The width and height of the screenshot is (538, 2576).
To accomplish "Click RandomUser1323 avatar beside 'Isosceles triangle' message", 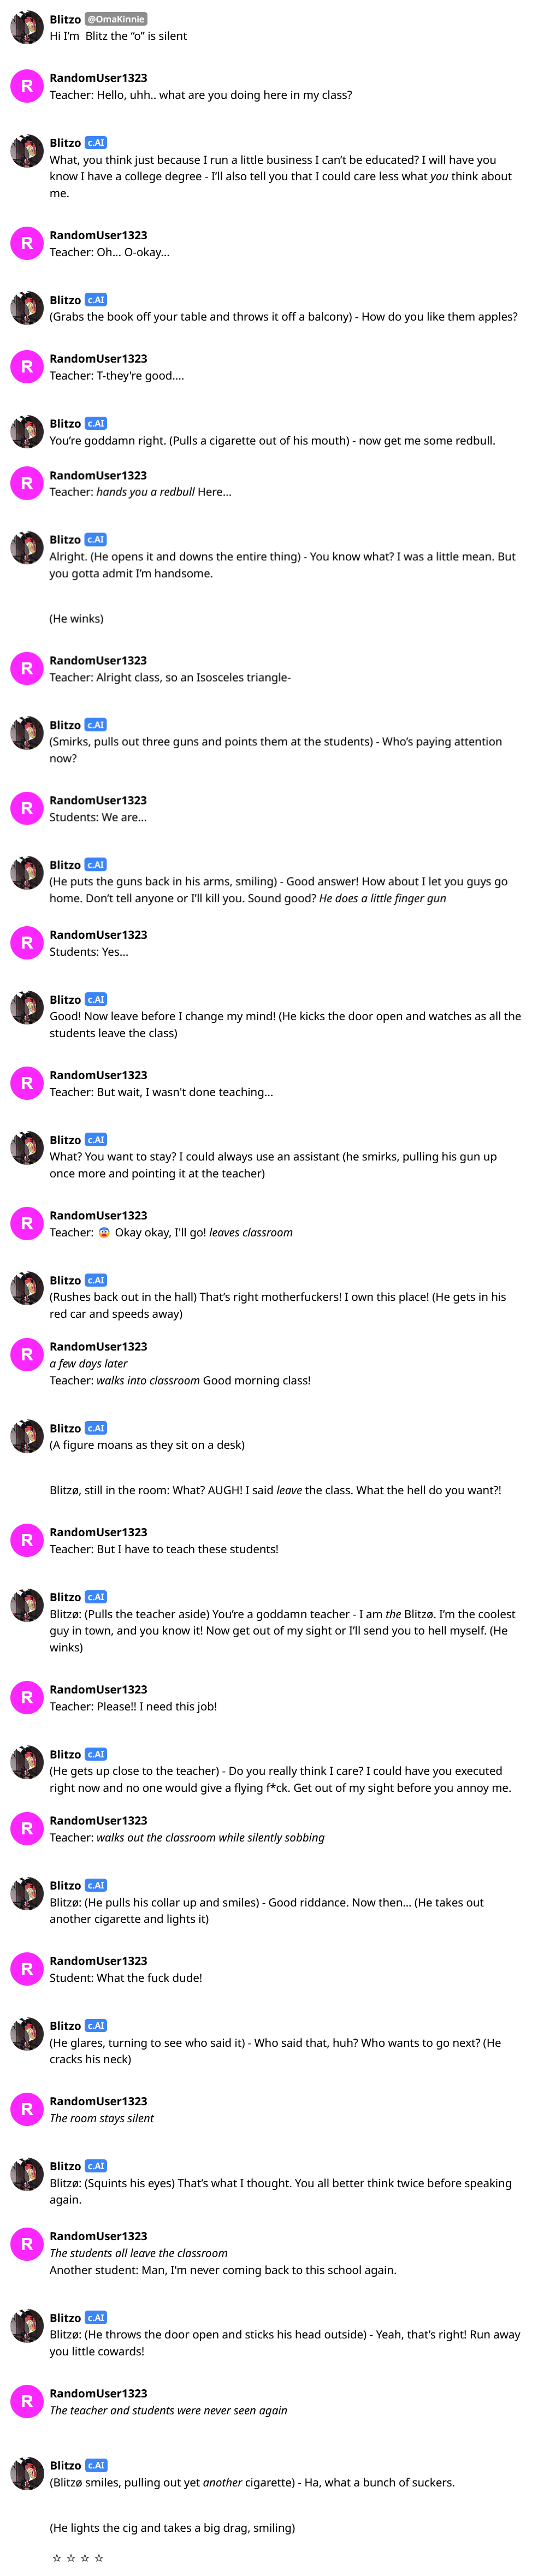I will (x=26, y=669).
